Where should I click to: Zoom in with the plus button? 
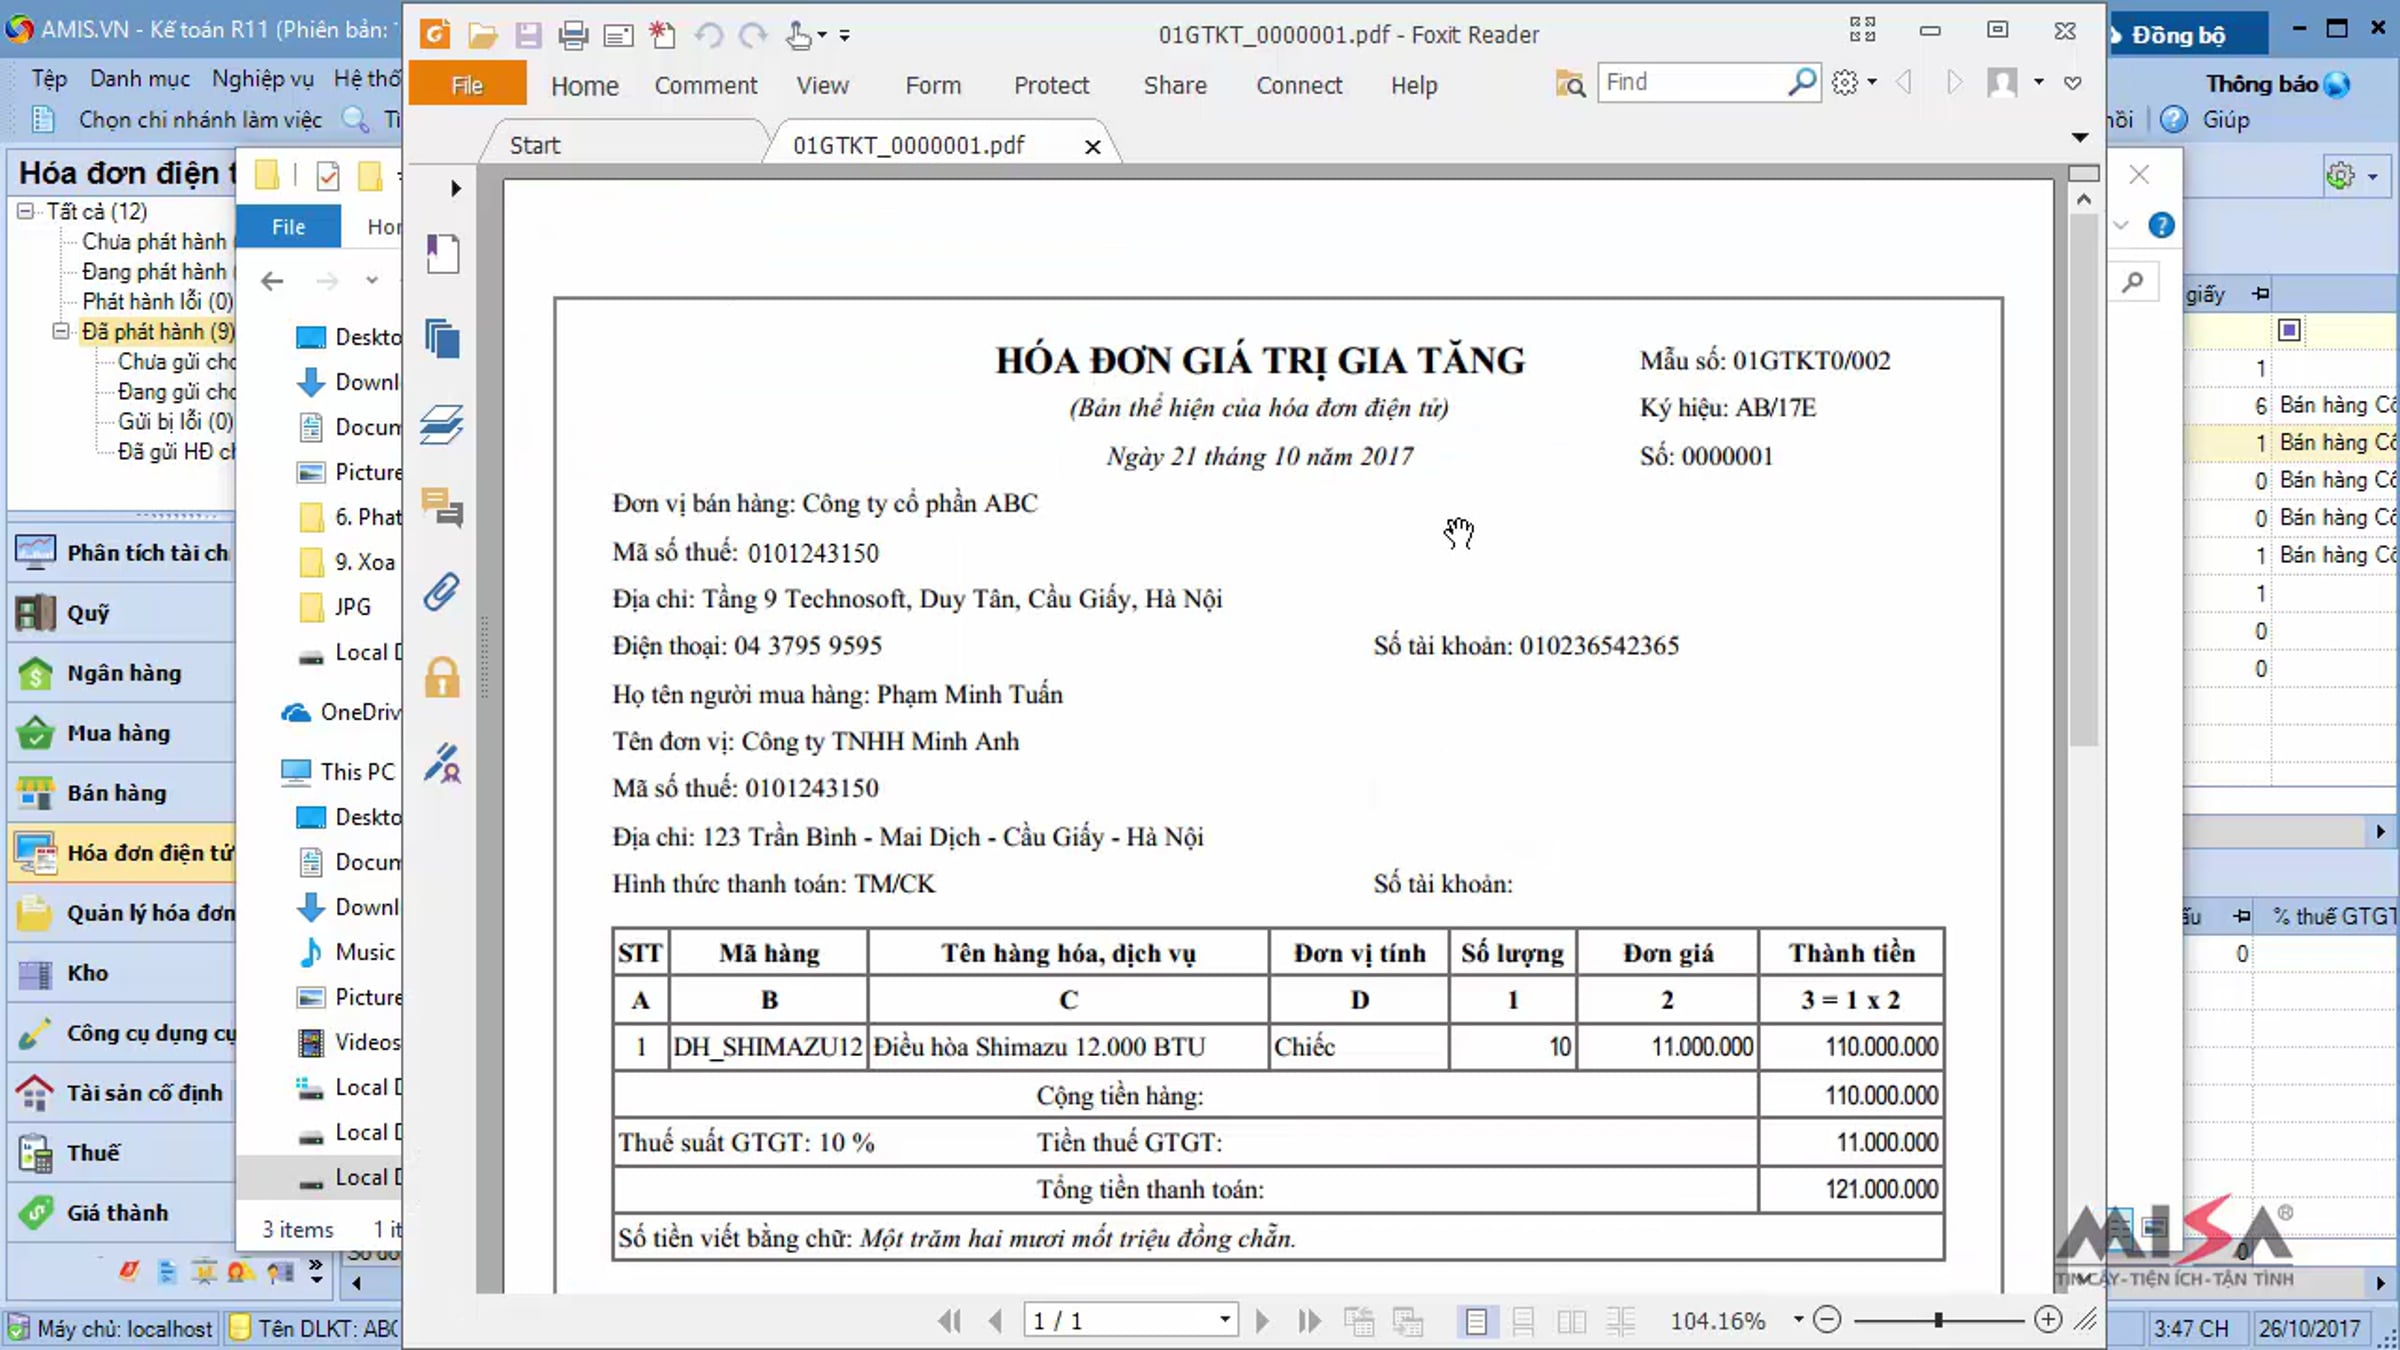click(2047, 1320)
